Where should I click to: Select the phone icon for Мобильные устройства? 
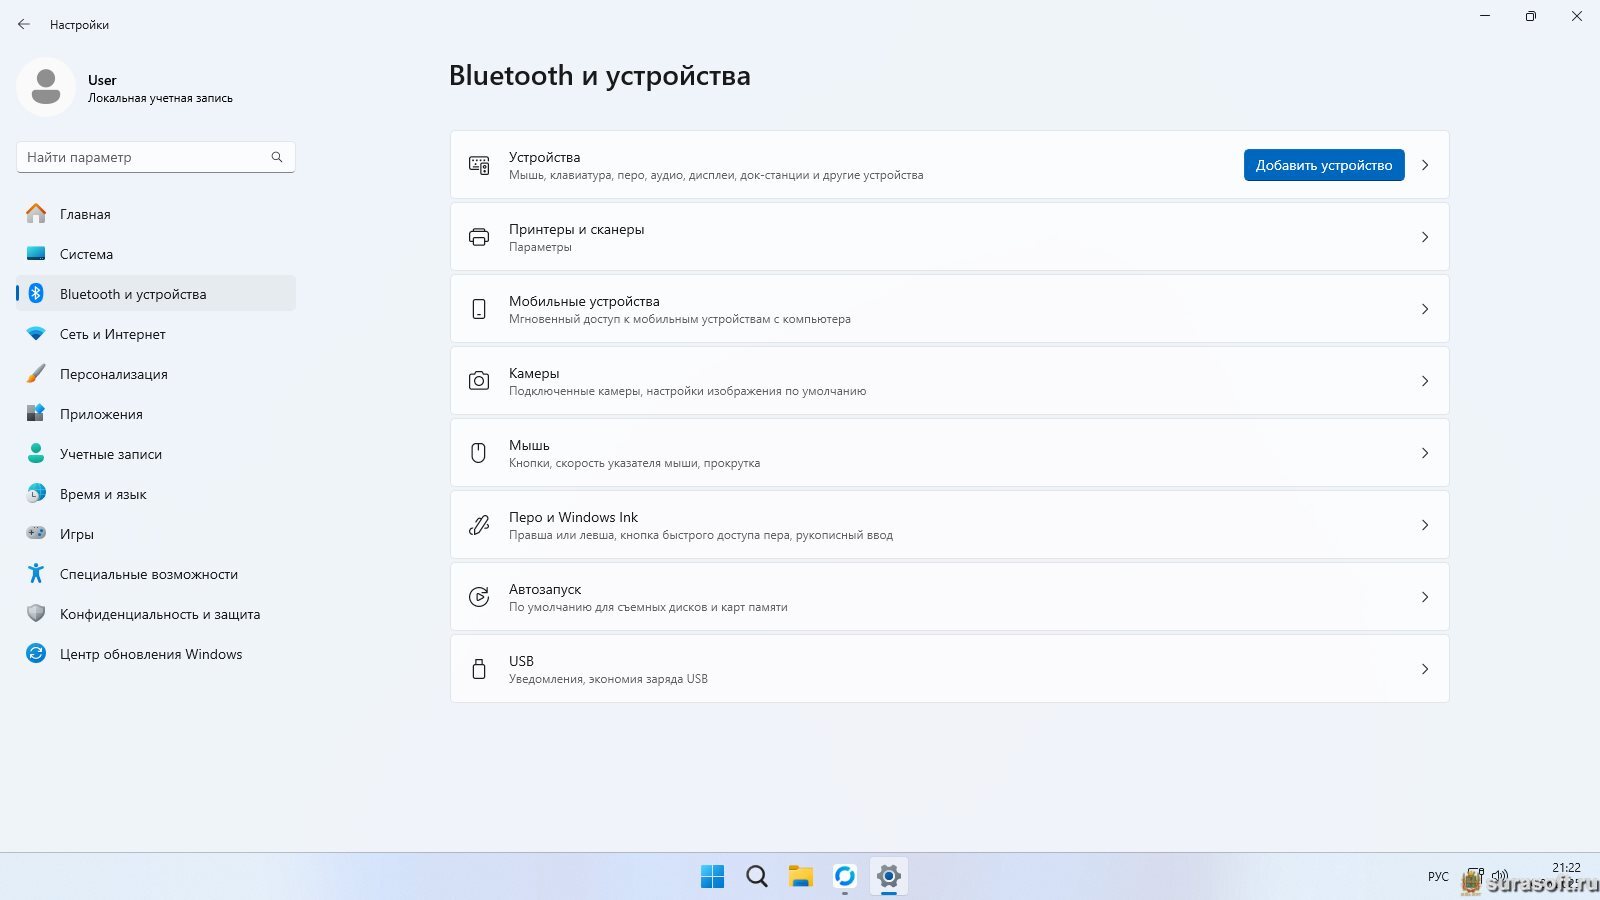(x=479, y=309)
